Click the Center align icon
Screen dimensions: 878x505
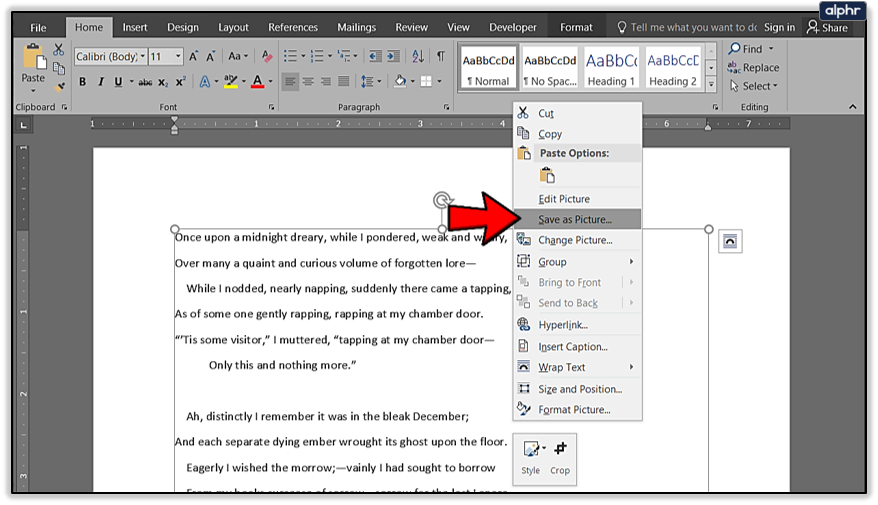308,82
